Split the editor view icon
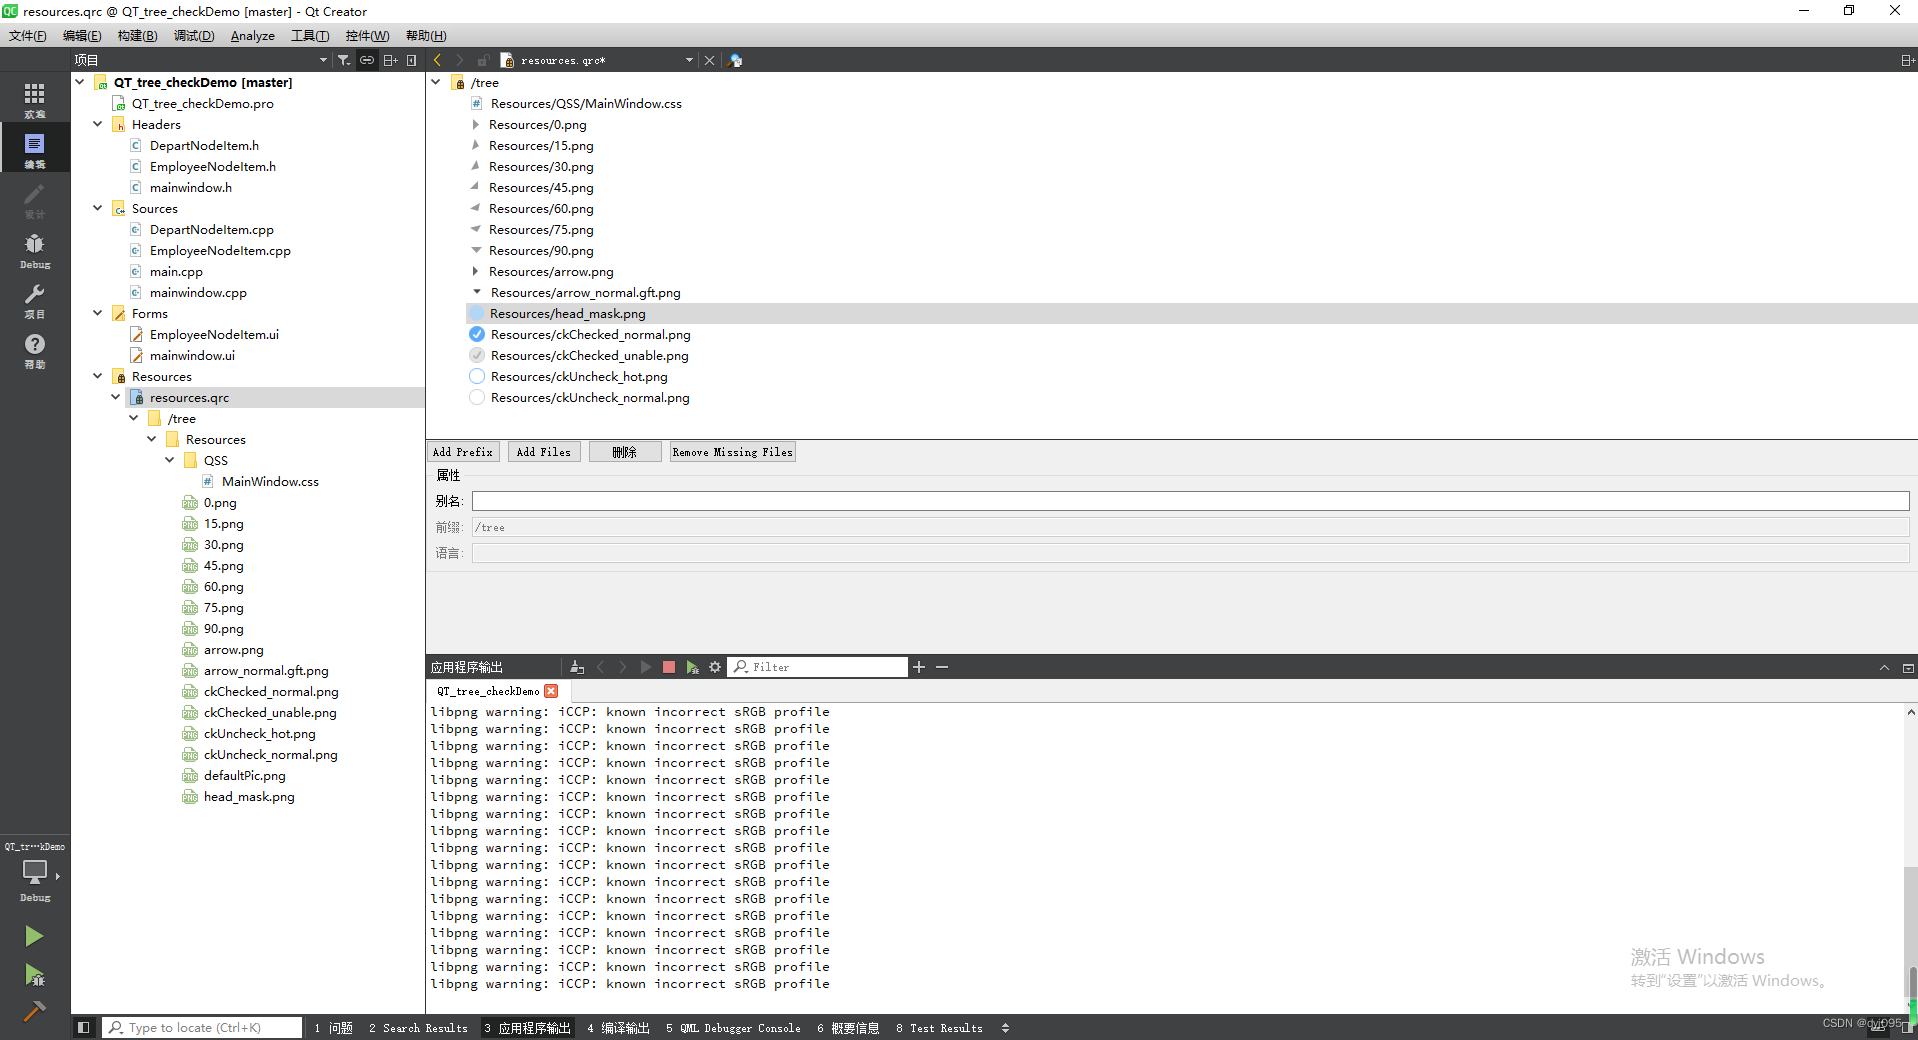1918x1040 pixels. 1907,60
